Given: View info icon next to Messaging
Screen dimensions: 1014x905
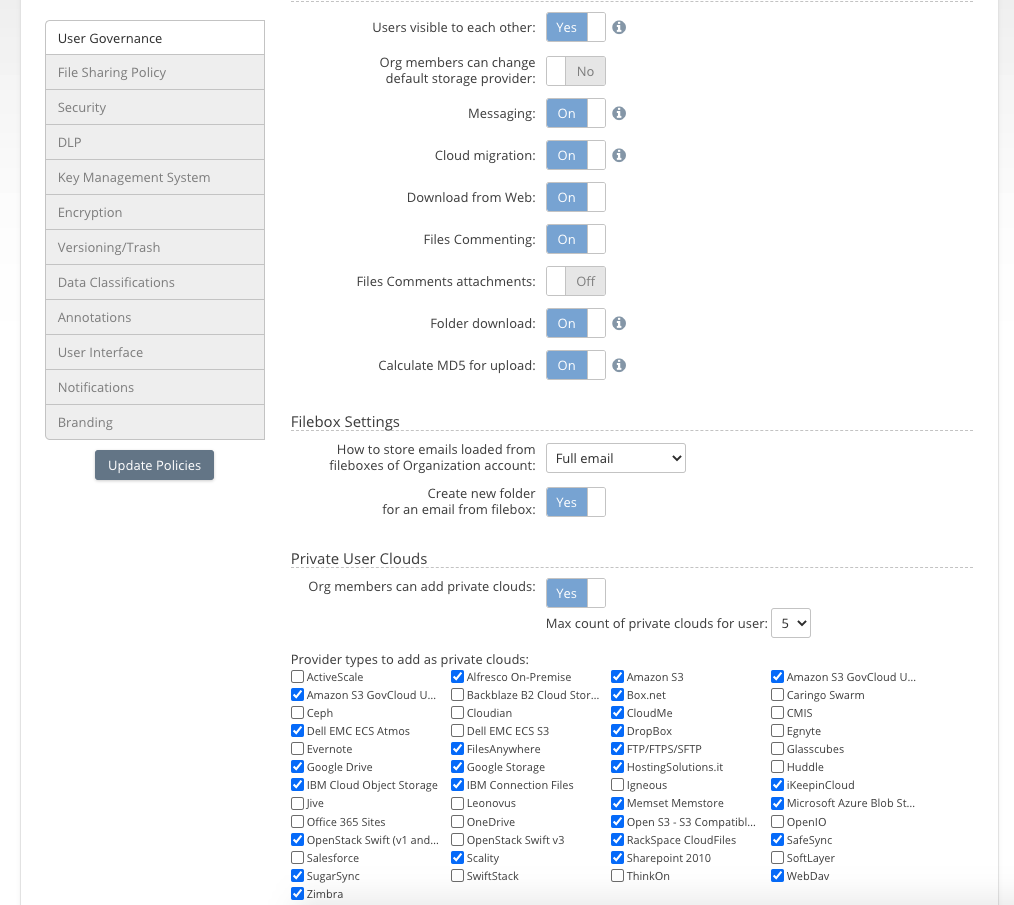Looking at the screenshot, I should pyautogui.click(x=618, y=113).
